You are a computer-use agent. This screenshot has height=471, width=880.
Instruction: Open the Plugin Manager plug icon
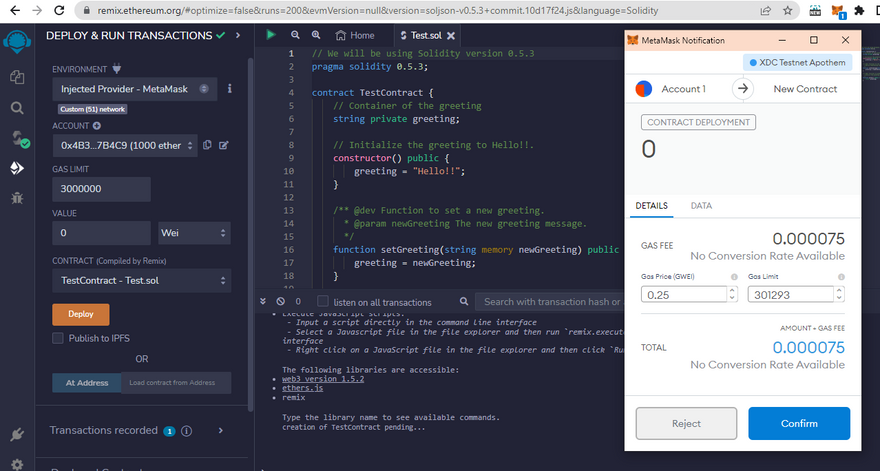pyautogui.click(x=17, y=435)
